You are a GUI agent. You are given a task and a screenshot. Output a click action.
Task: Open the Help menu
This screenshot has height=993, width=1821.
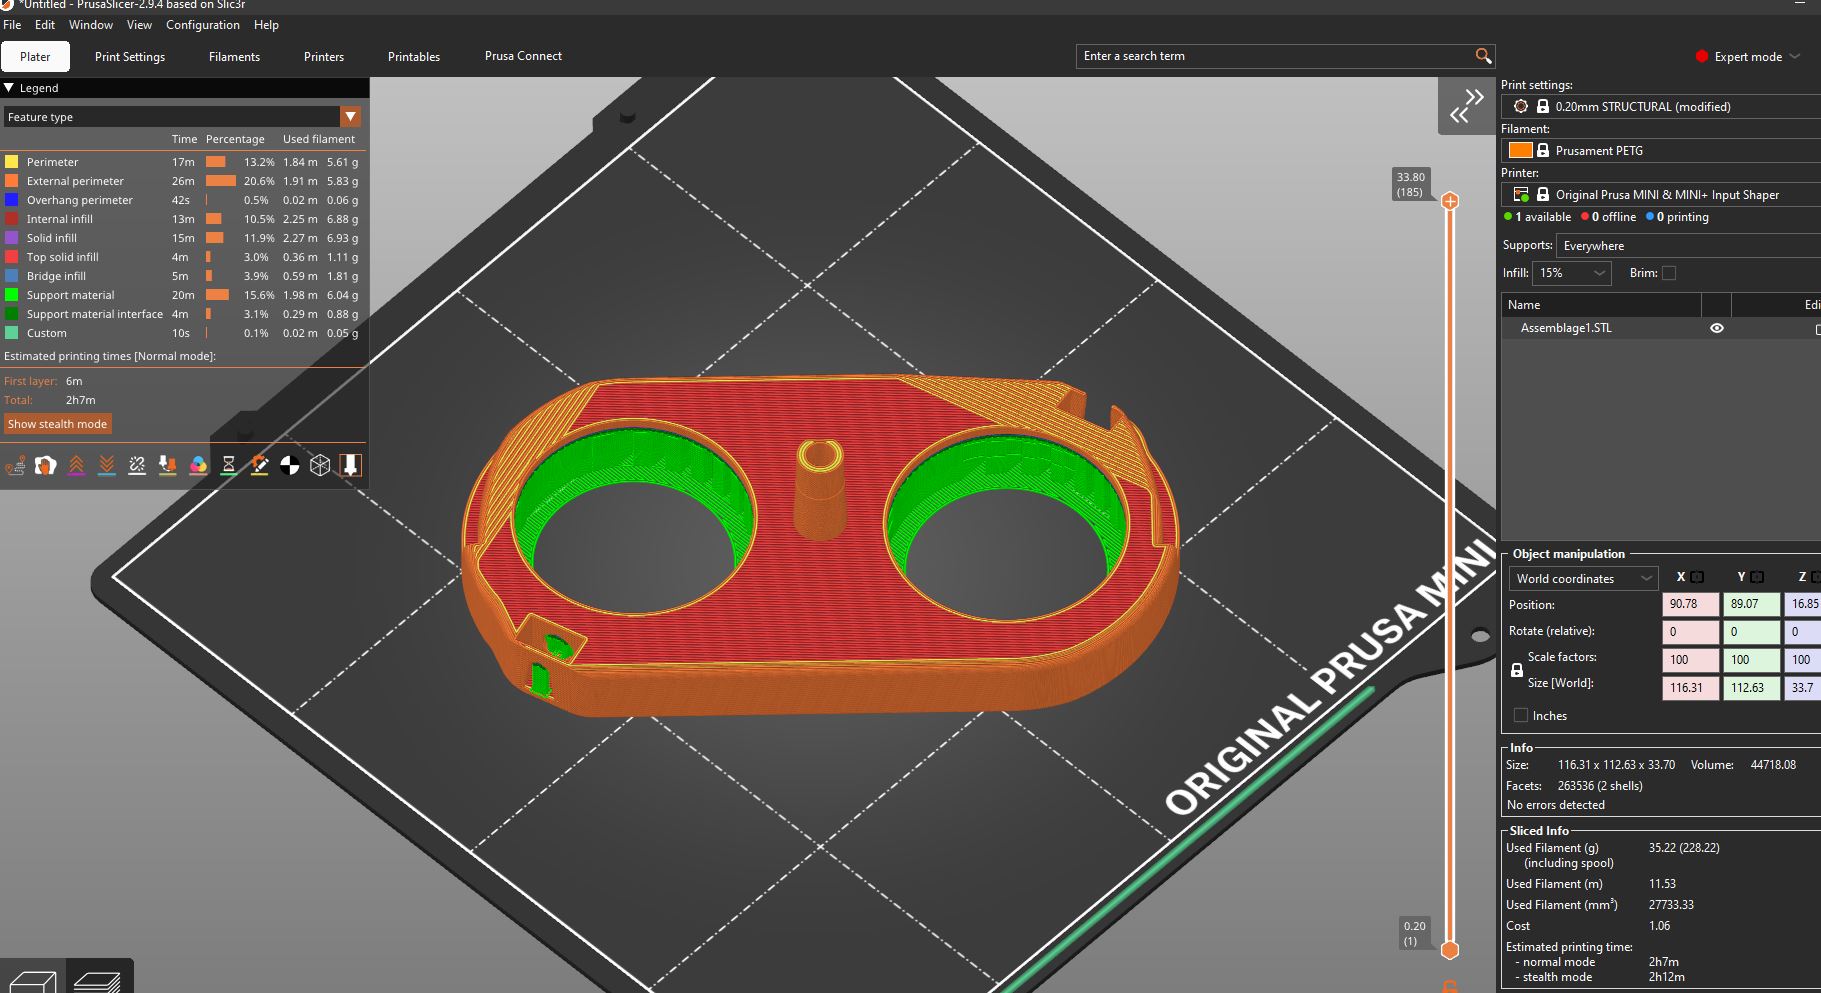(266, 24)
